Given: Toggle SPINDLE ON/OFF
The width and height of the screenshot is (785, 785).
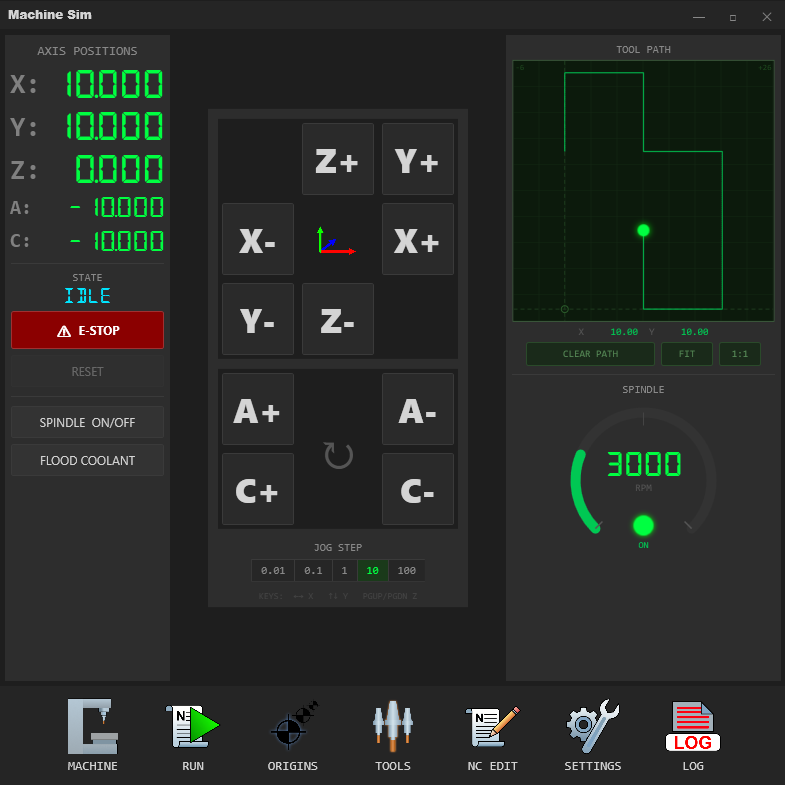Looking at the screenshot, I should pyautogui.click(x=88, y=423).
